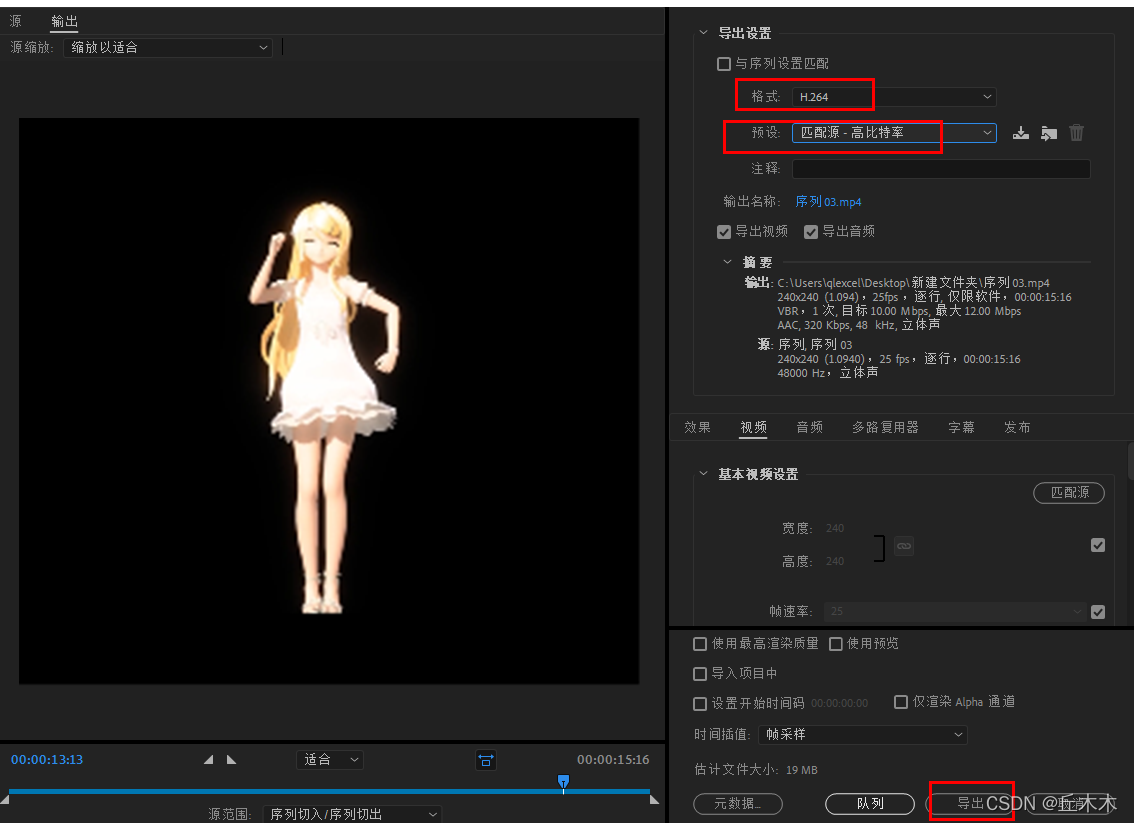The height and width of the screenshot is (823, 1134).
Task: Click the current timecode 00:00:13:13
Action: point(47,759)
